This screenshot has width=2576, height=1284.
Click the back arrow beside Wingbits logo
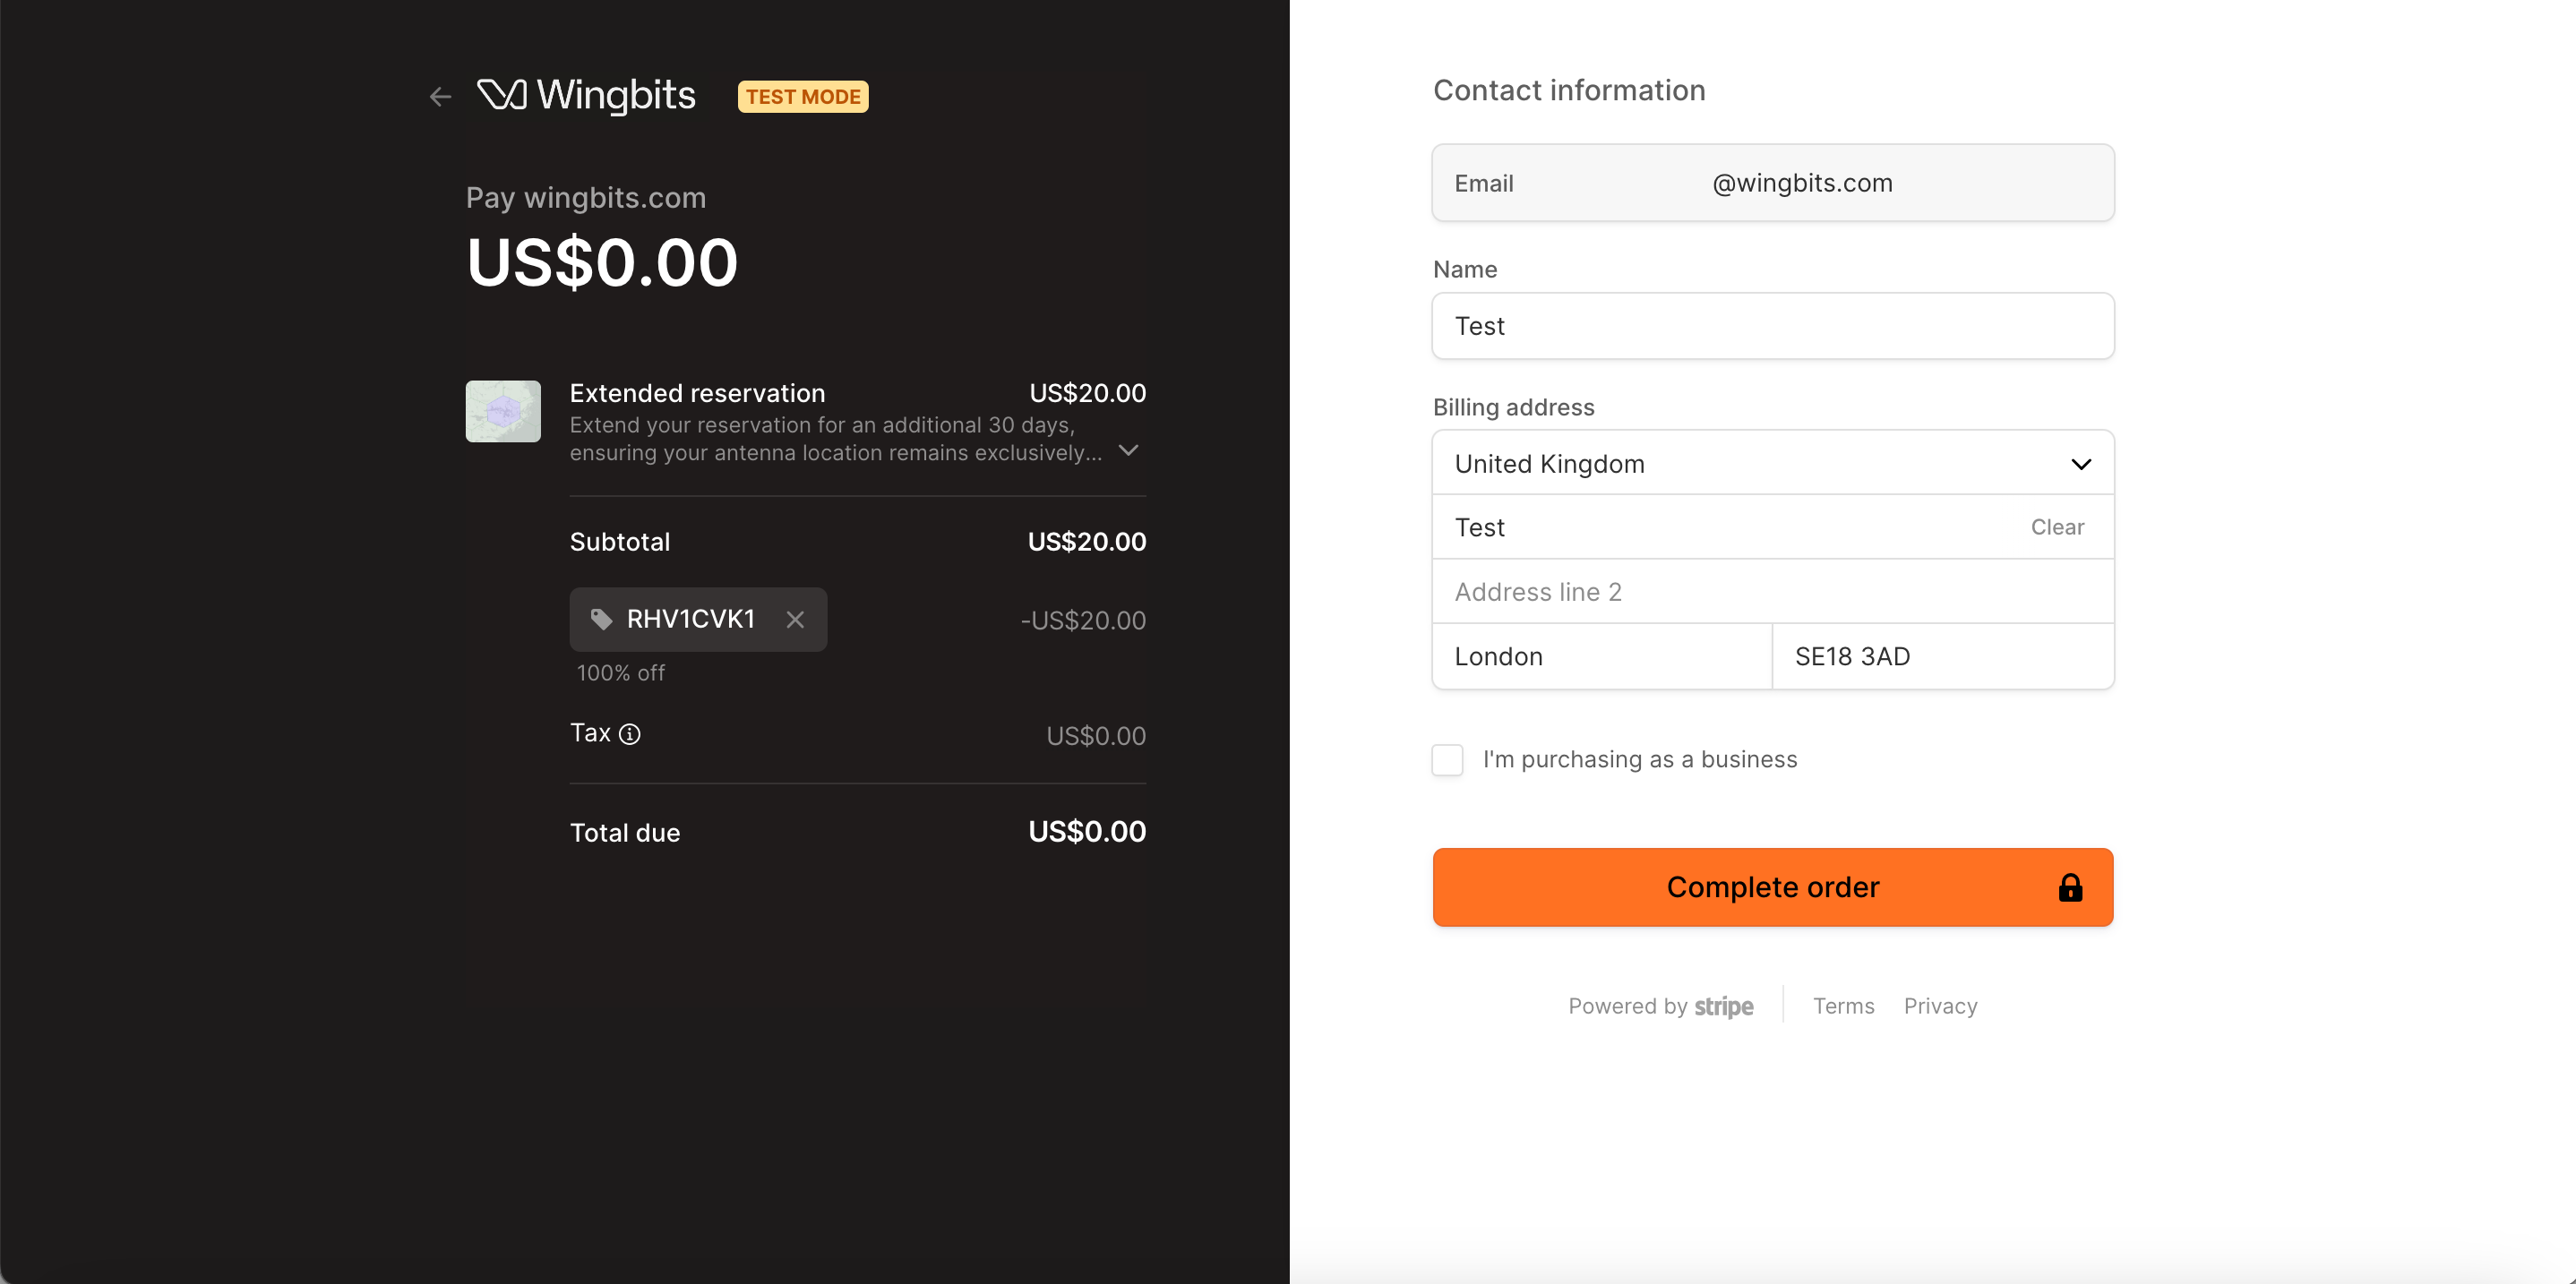point(440,97)
